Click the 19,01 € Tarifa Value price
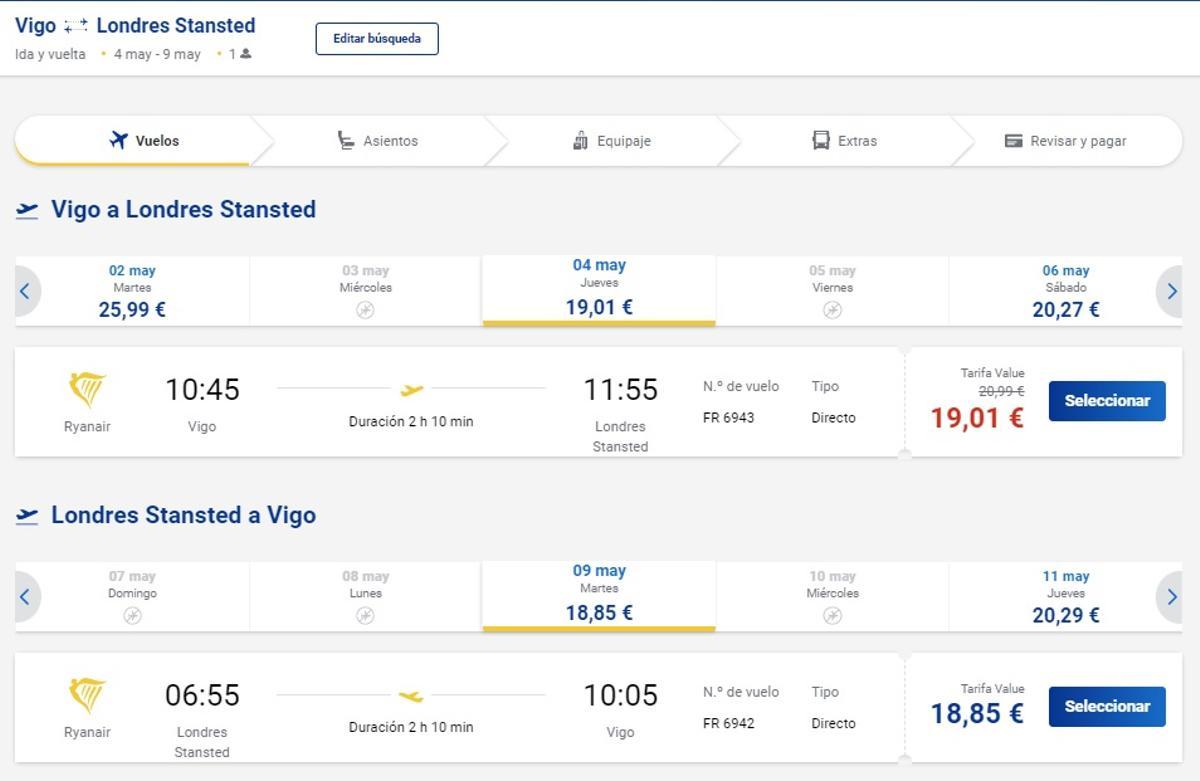This screenshot has width=1200, height=781. (x=977, y=417)
